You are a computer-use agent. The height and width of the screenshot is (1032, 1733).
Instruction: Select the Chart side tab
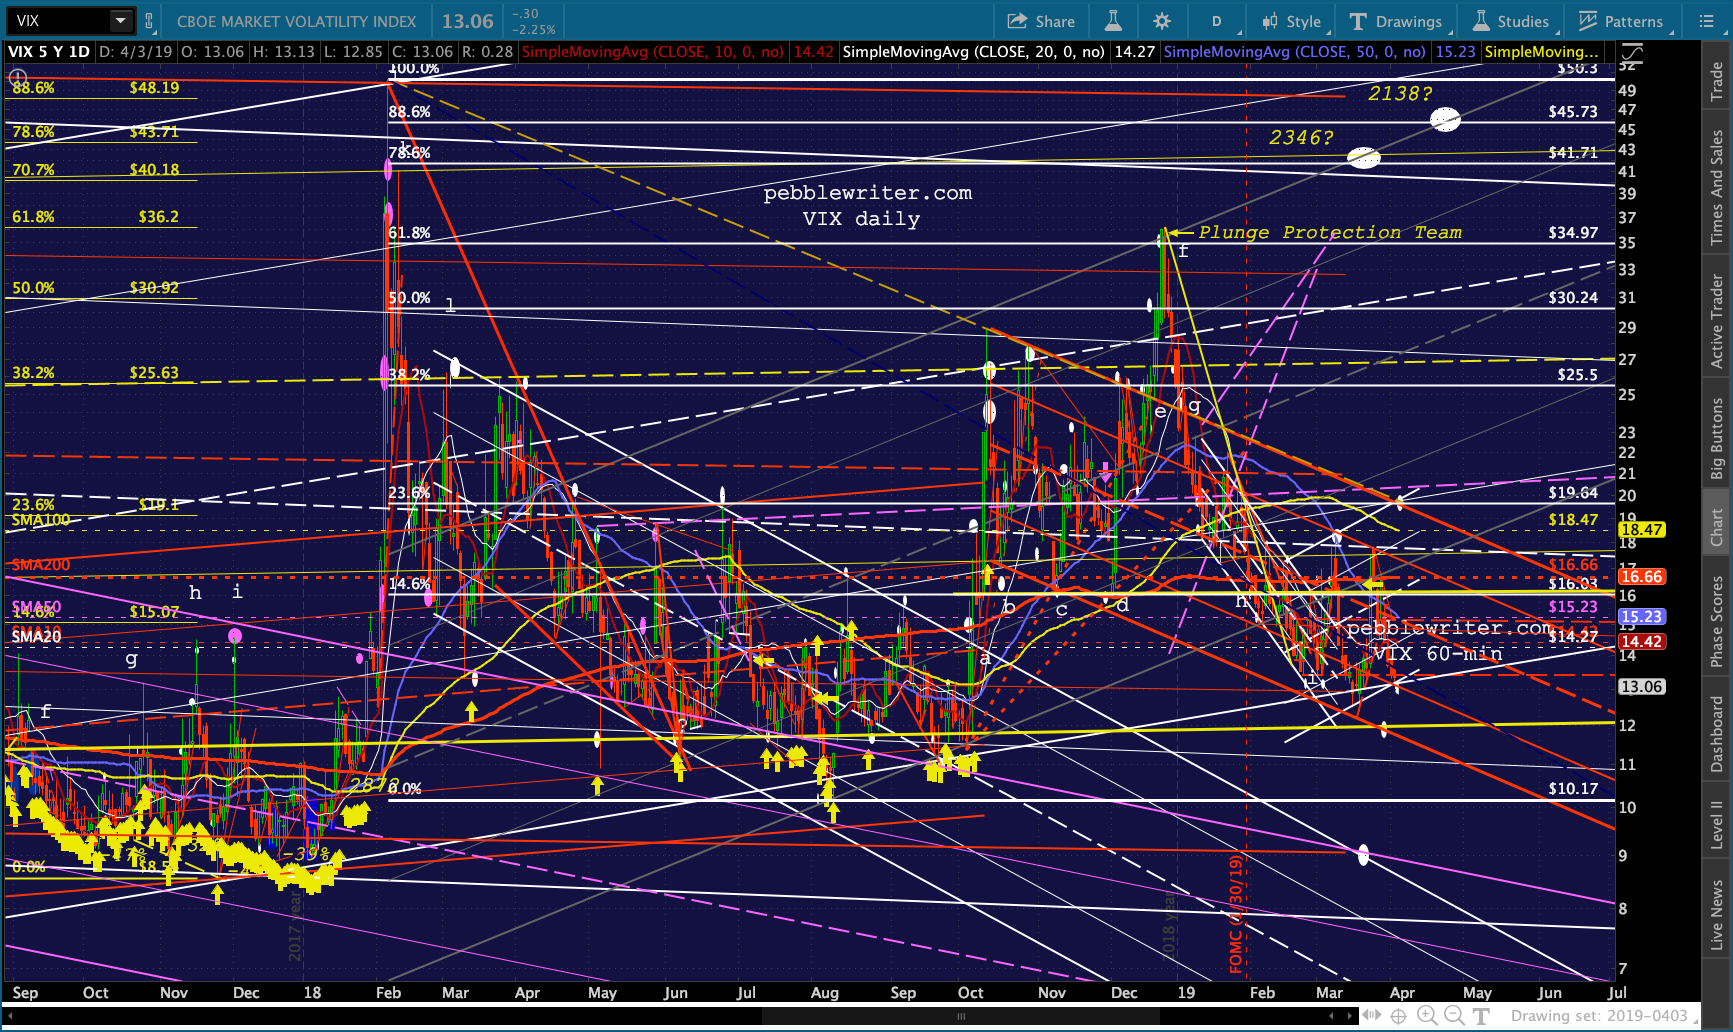[1717, 527]
